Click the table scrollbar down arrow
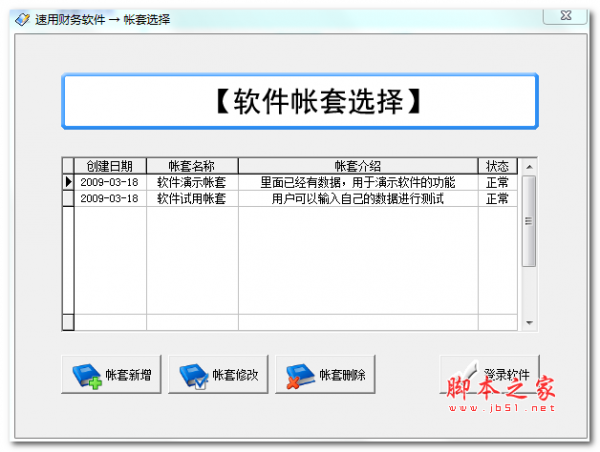 529,323
